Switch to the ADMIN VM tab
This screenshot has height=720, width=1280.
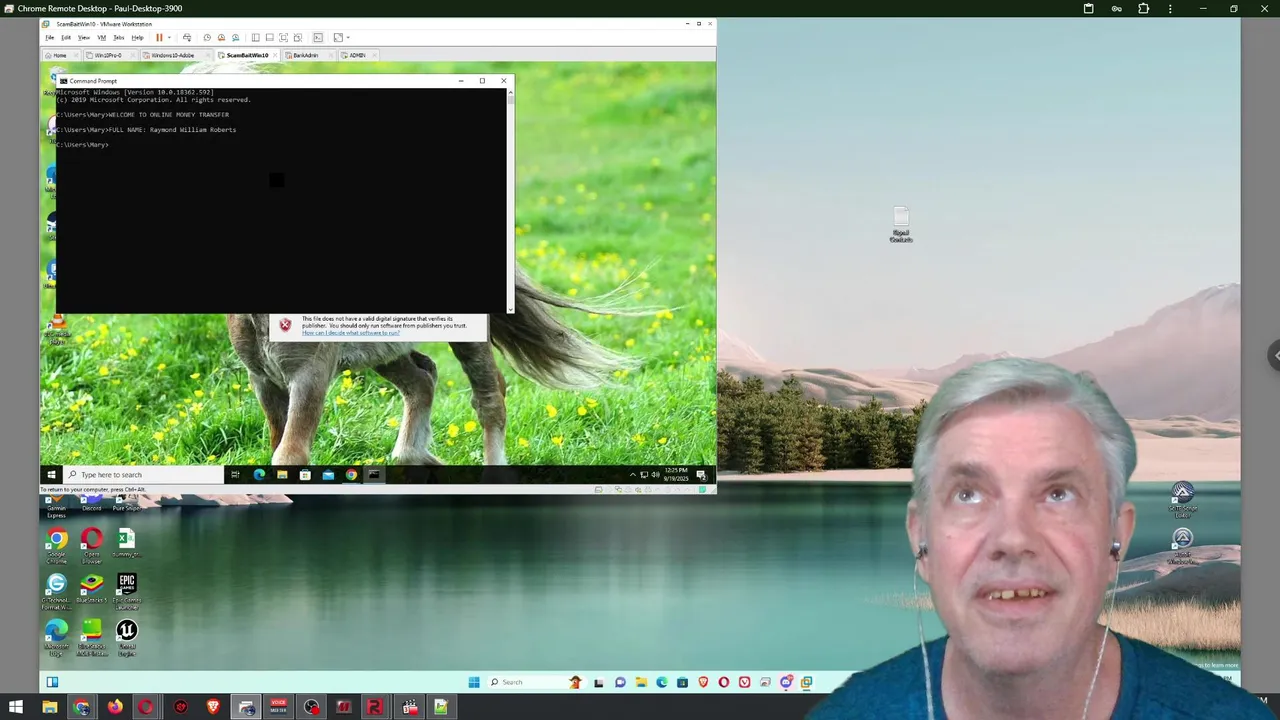point(357,55)
